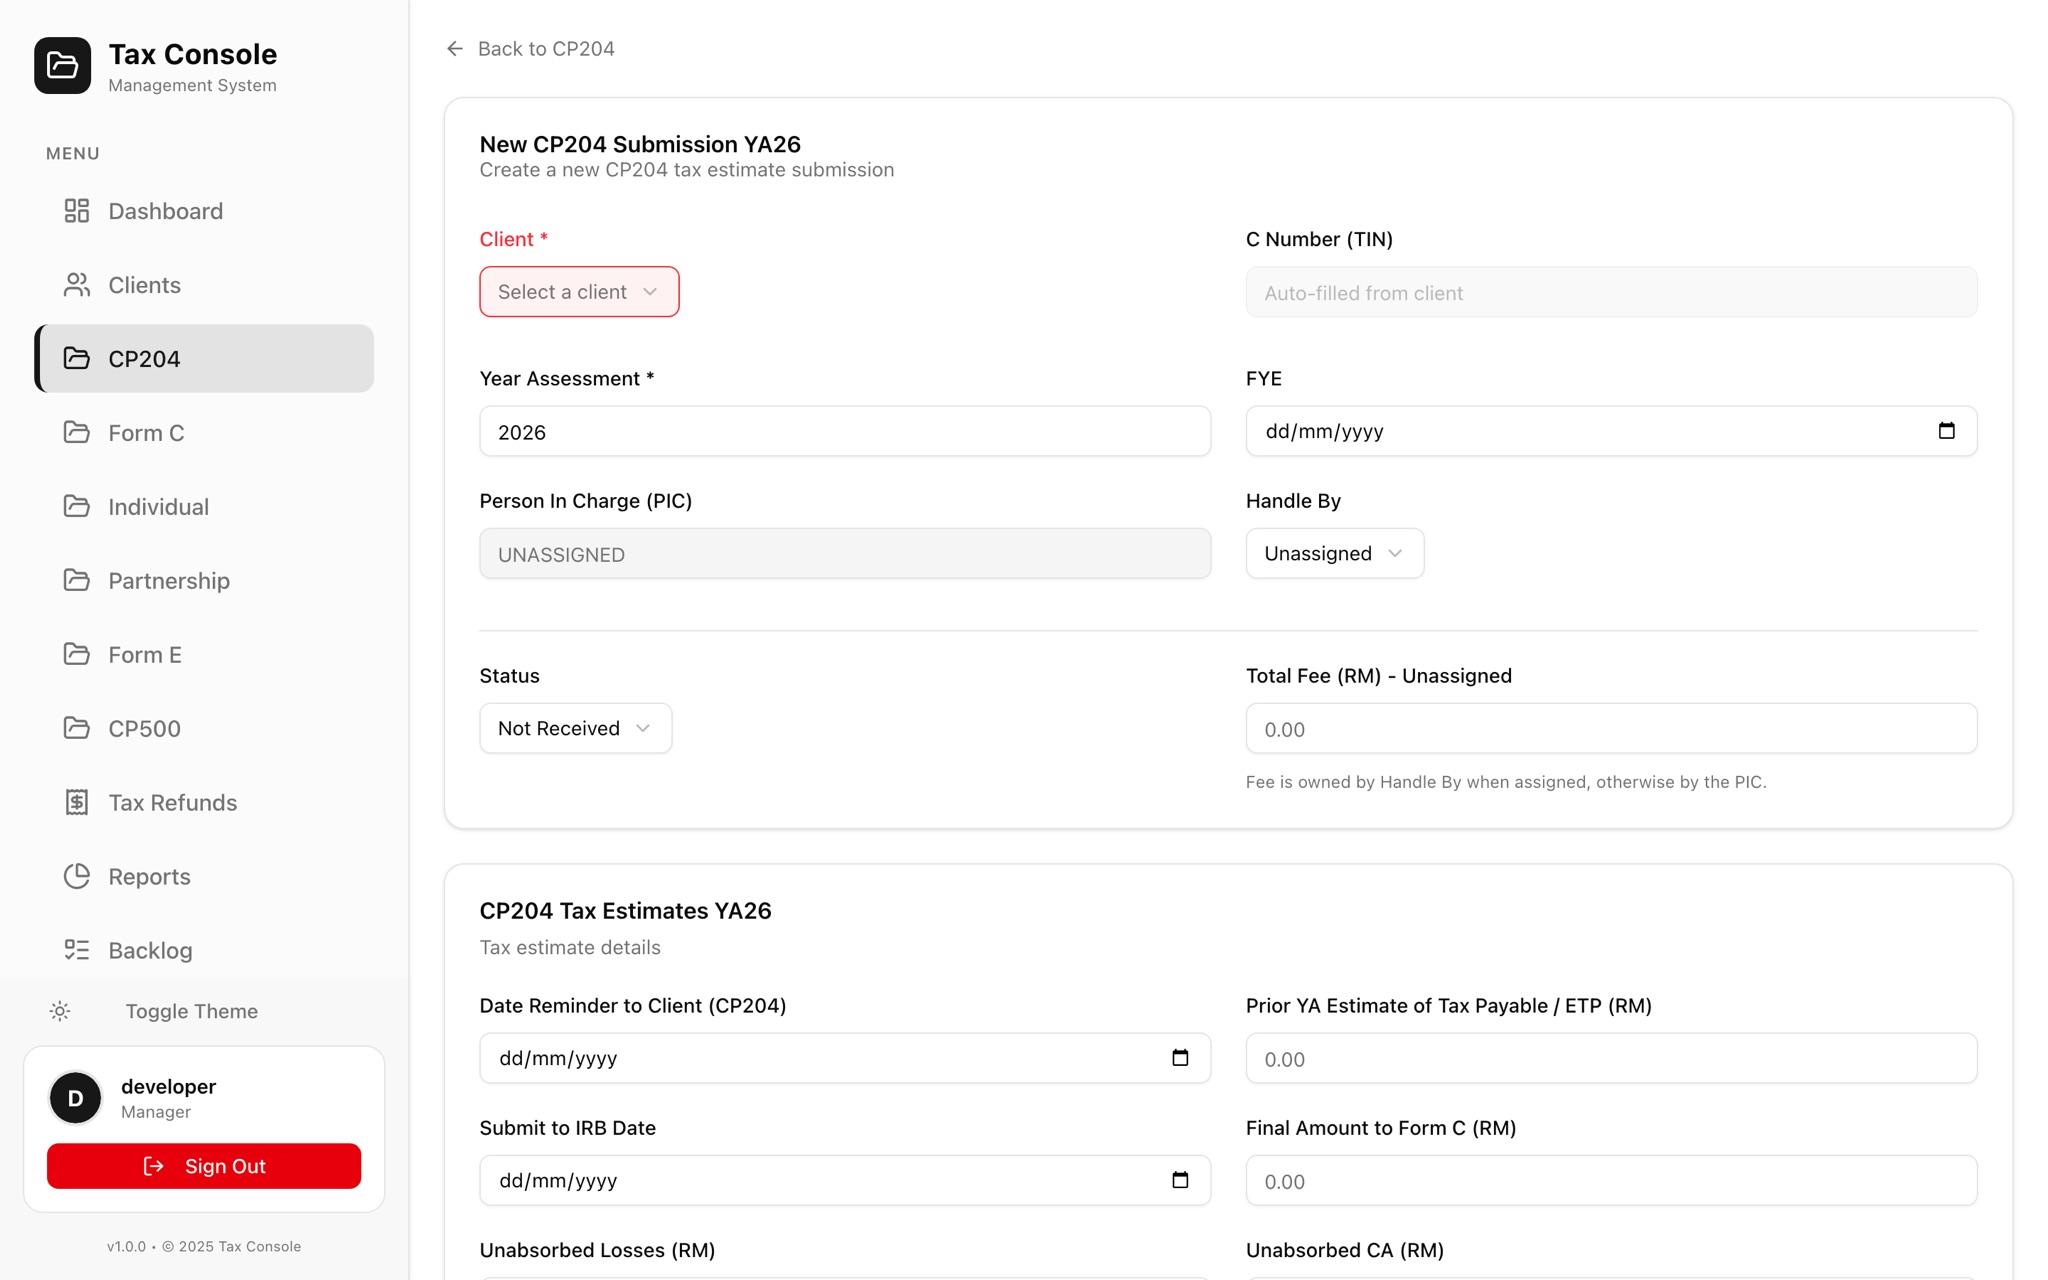The width and height of the screenshot is (2048, 1280).
Task: Click the Partnership folder icon
Action: tap(77, 580)
